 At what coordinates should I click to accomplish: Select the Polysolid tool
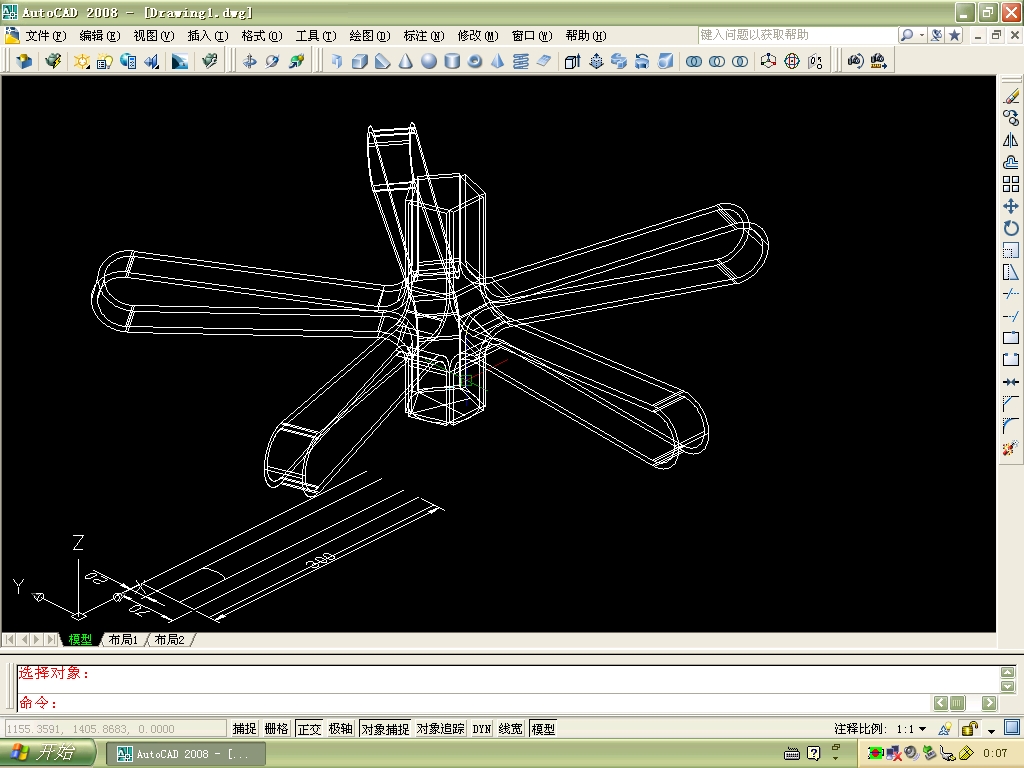tap(336, 61)
